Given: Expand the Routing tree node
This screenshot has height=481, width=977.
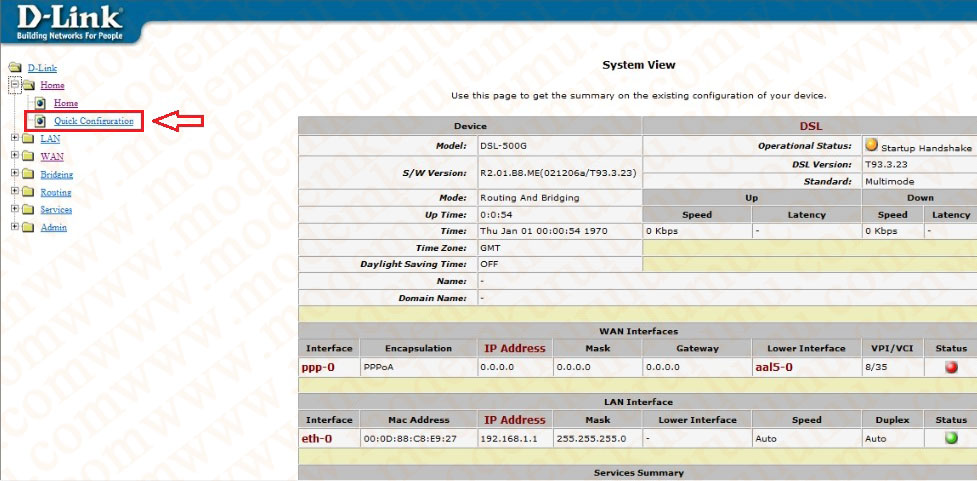Looking at the screenshot, I should 15,192.
